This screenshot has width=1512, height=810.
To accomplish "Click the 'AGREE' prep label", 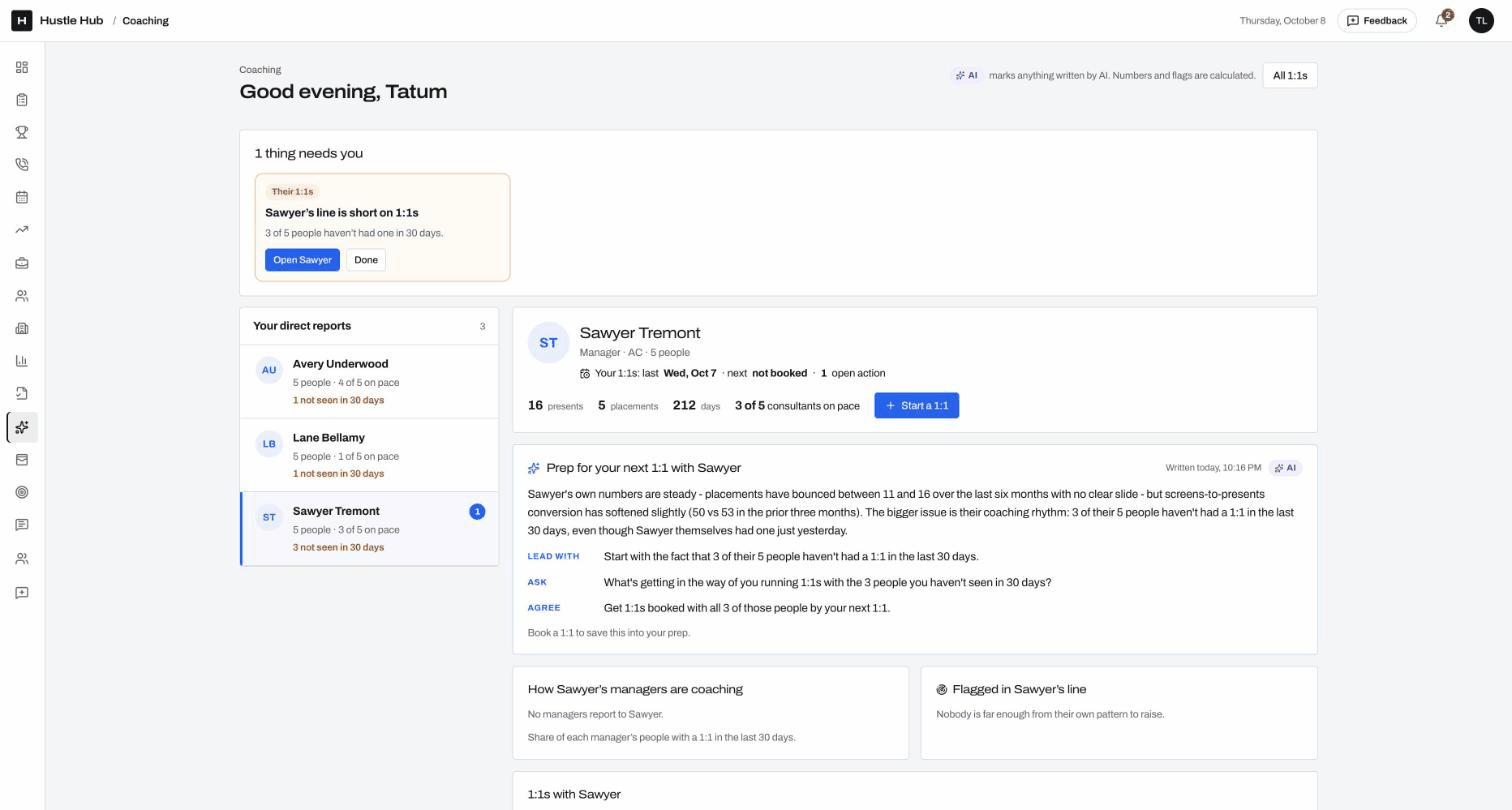I will [544, 608].
